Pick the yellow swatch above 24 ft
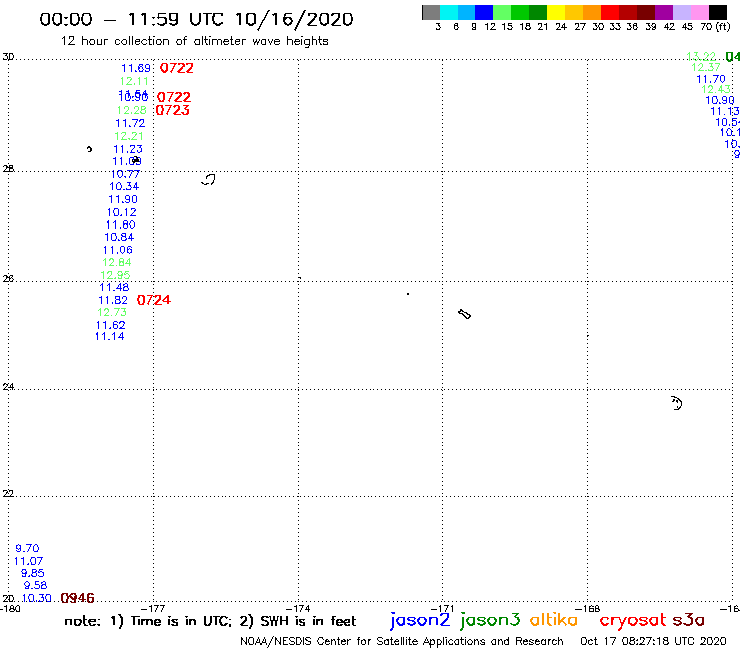 (x=555, y=13)
